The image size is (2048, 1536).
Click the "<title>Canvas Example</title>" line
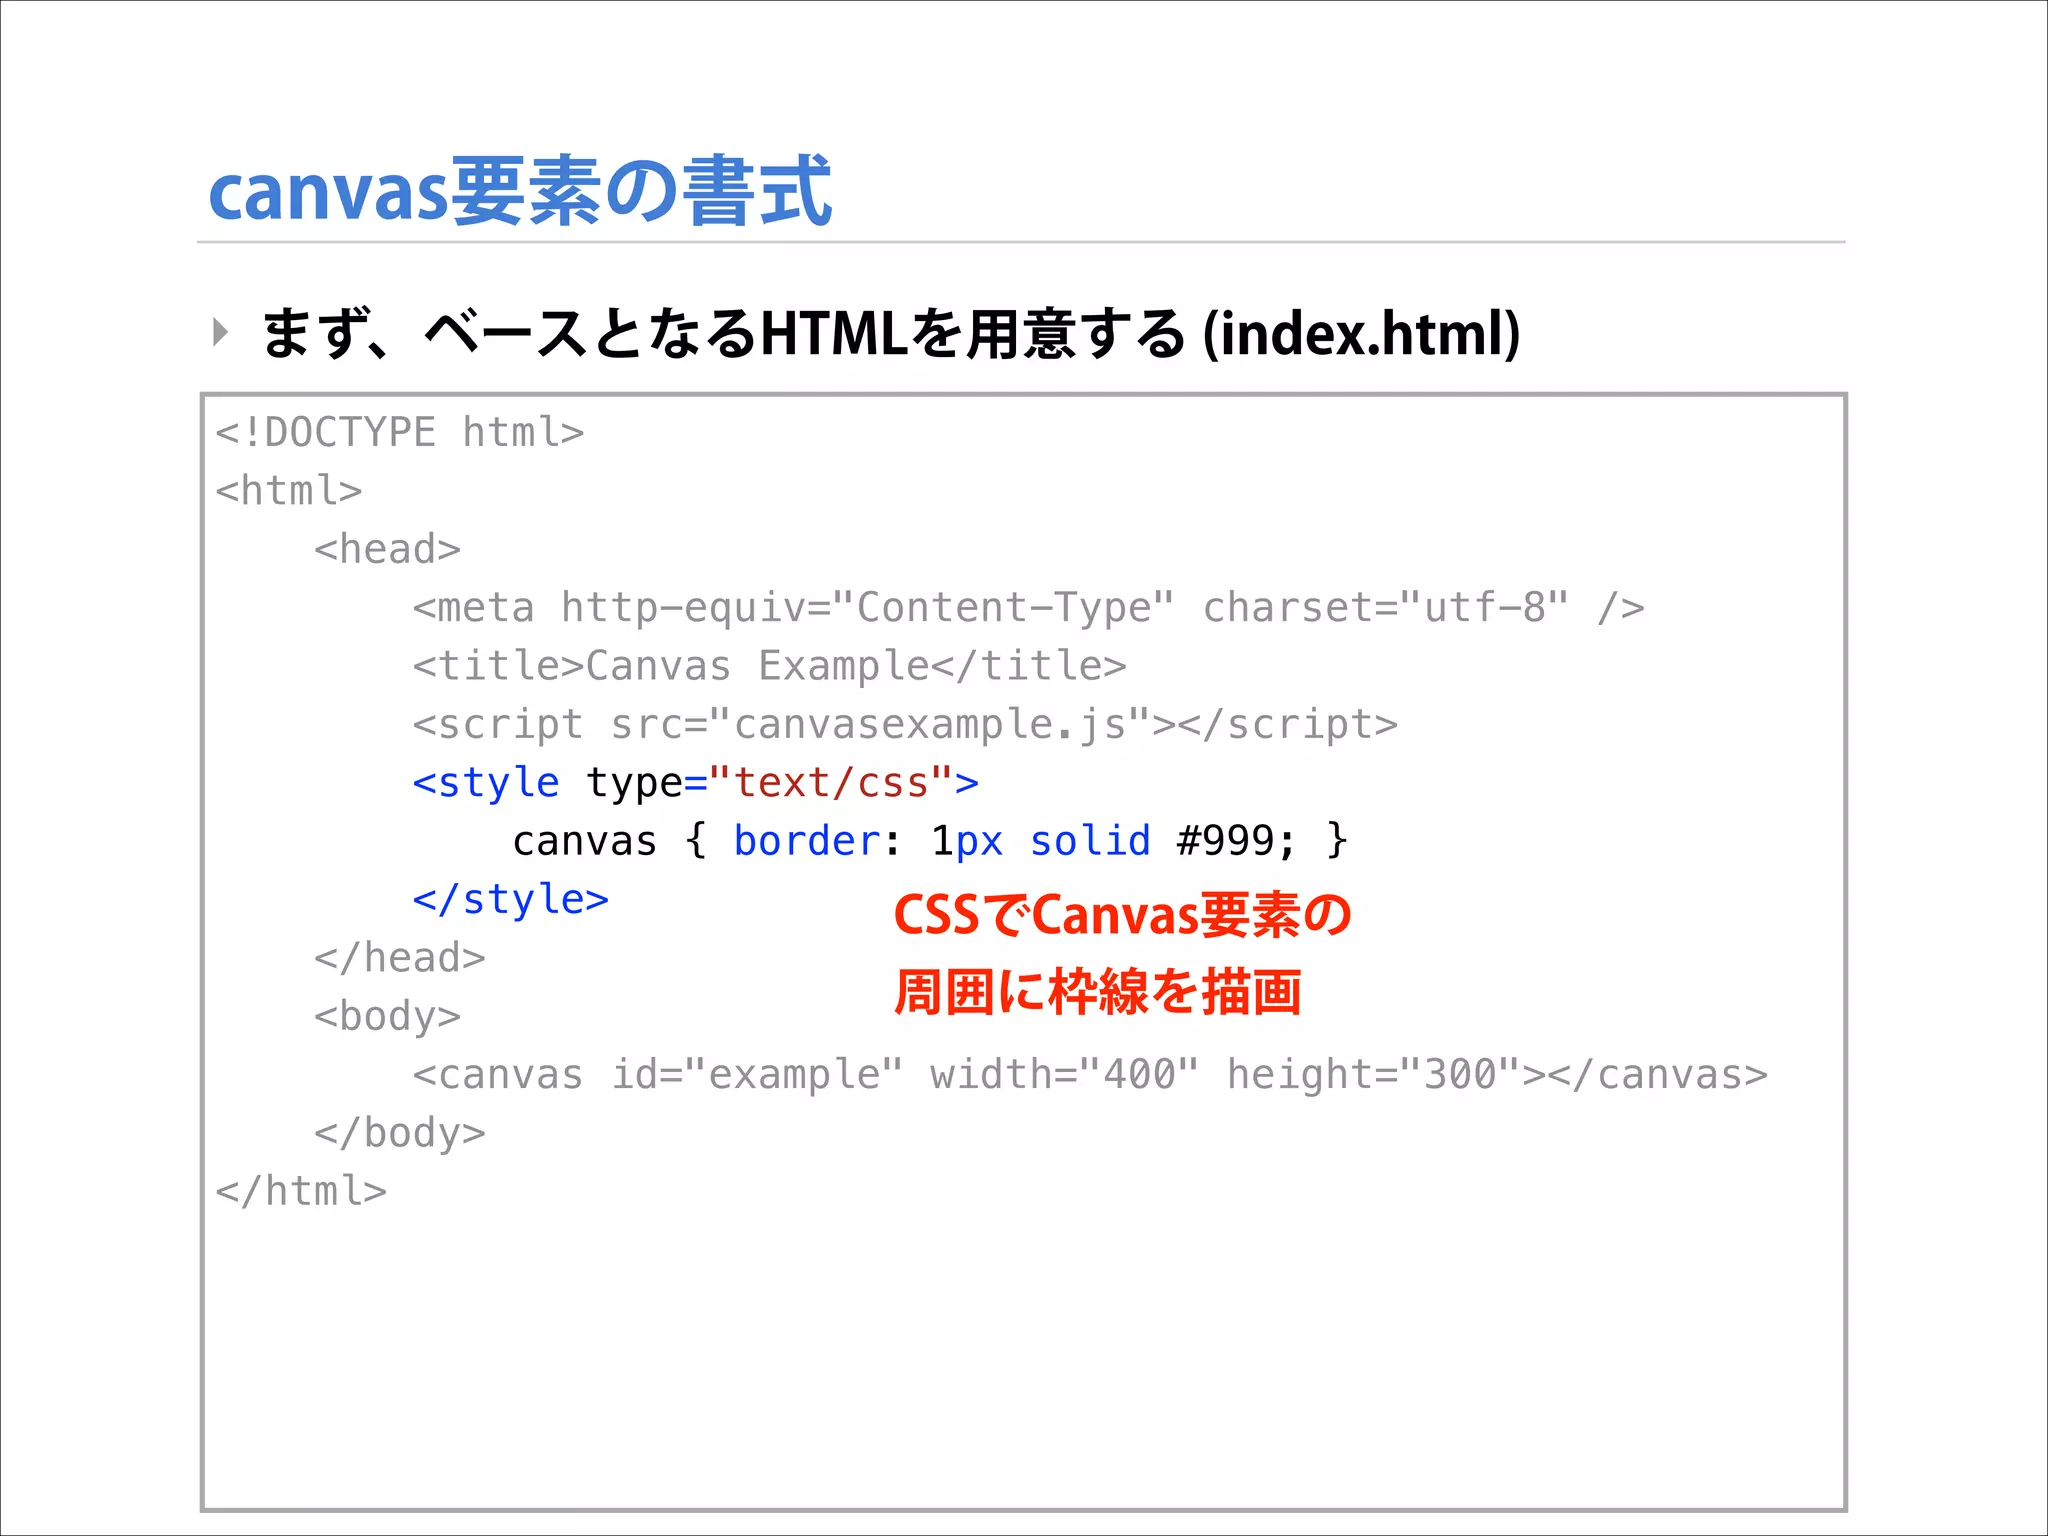(770, 665)
